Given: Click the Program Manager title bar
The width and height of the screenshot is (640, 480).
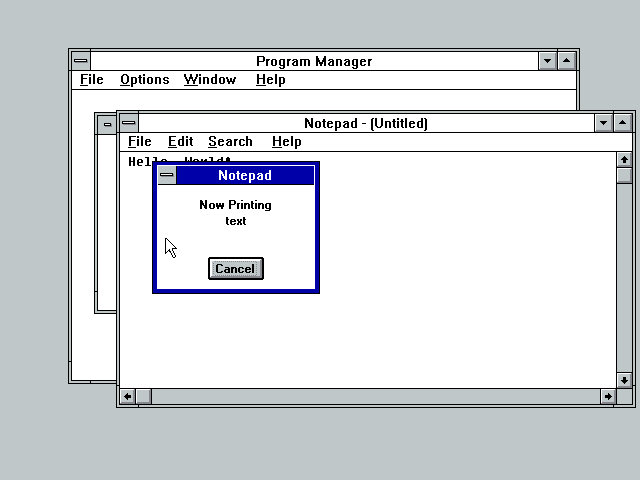Looking at the screenshot, I should point(314,61).
